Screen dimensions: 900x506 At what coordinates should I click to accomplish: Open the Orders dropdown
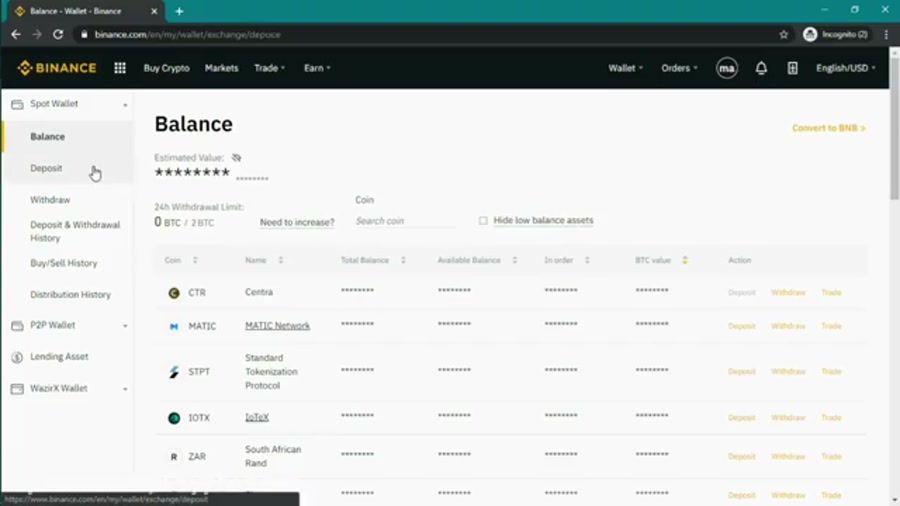[679, 68]
